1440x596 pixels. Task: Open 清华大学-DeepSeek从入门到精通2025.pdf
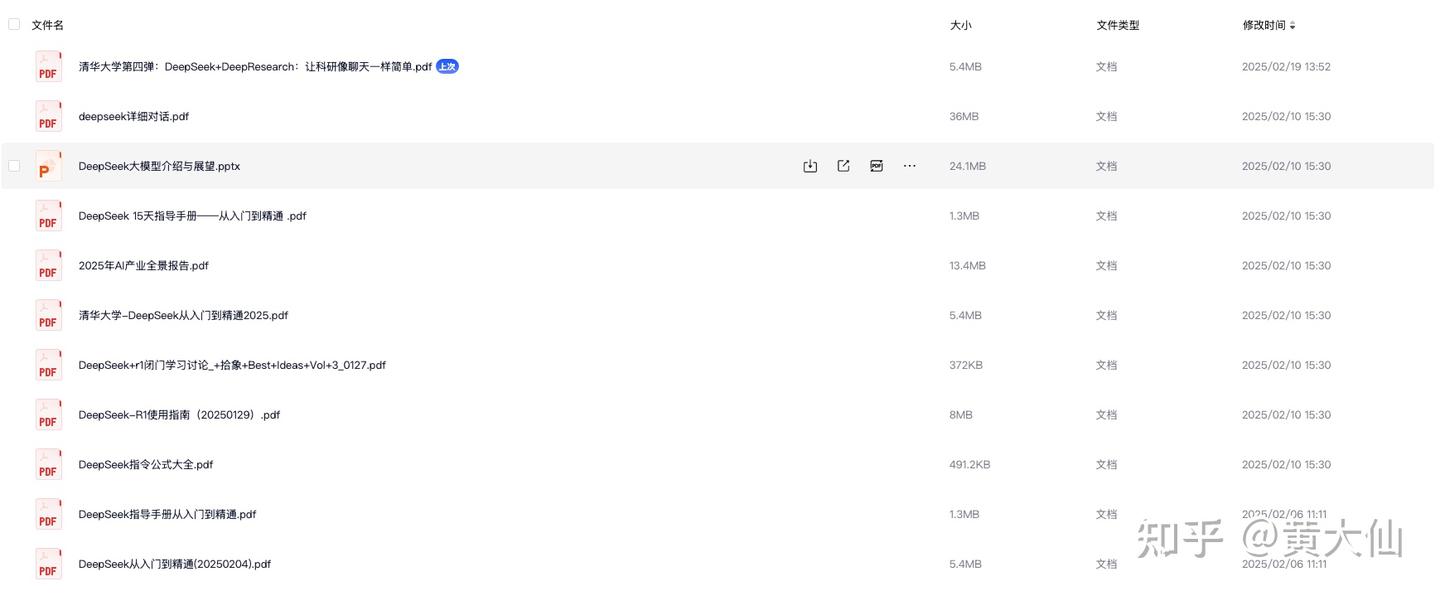click(x=183, y=316)
